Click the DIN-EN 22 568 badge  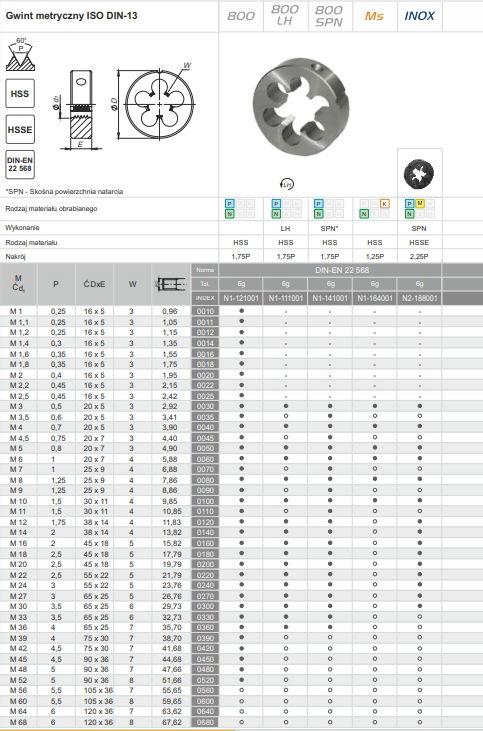point(20,165)
